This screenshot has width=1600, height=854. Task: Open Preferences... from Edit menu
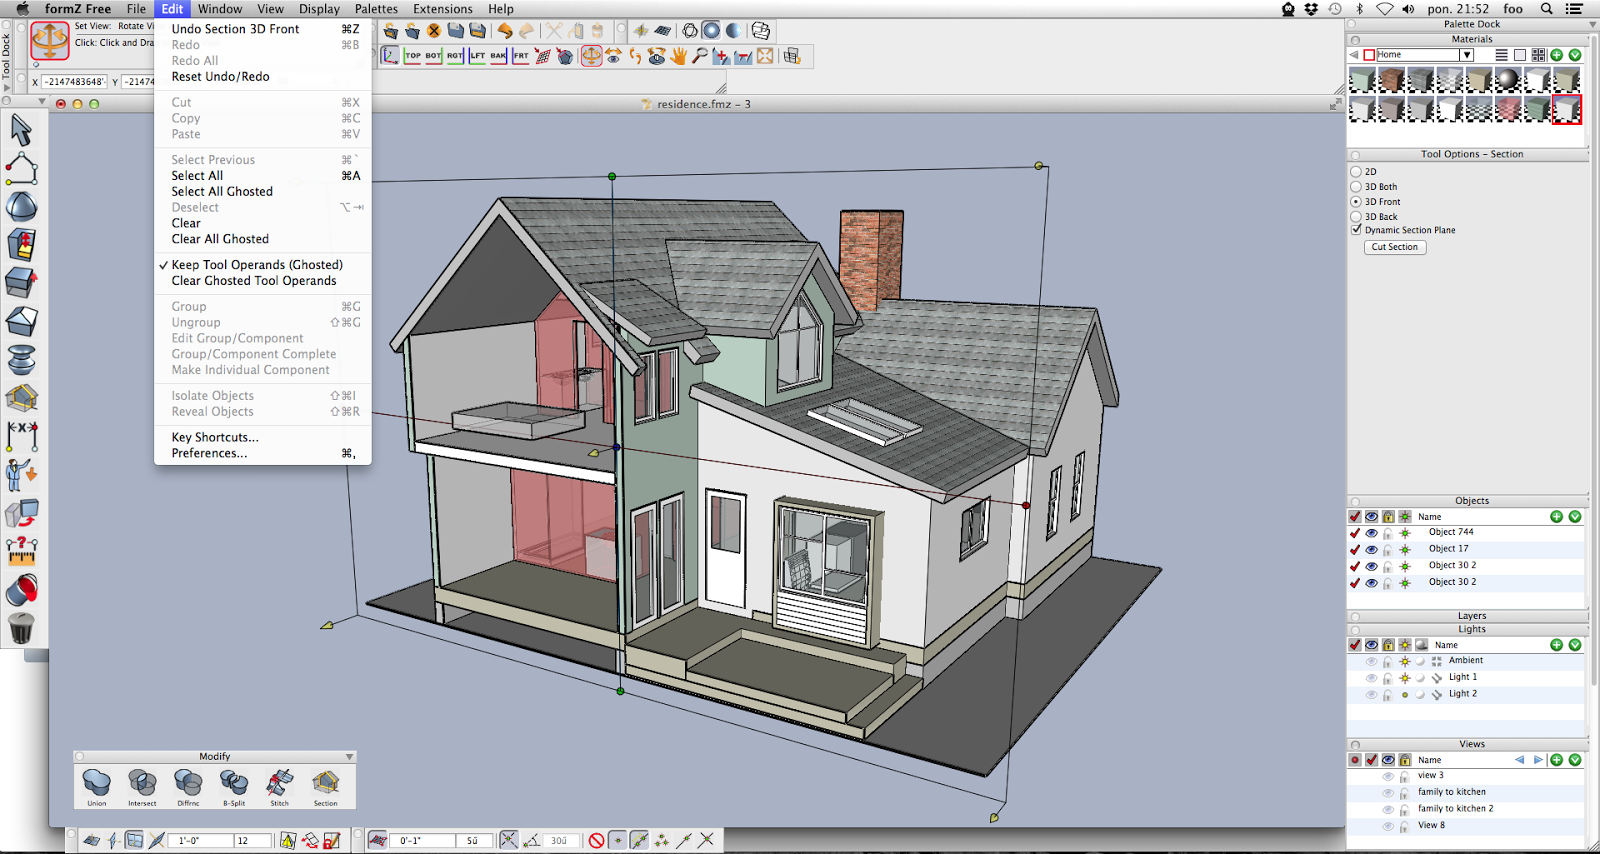[263, 453]
